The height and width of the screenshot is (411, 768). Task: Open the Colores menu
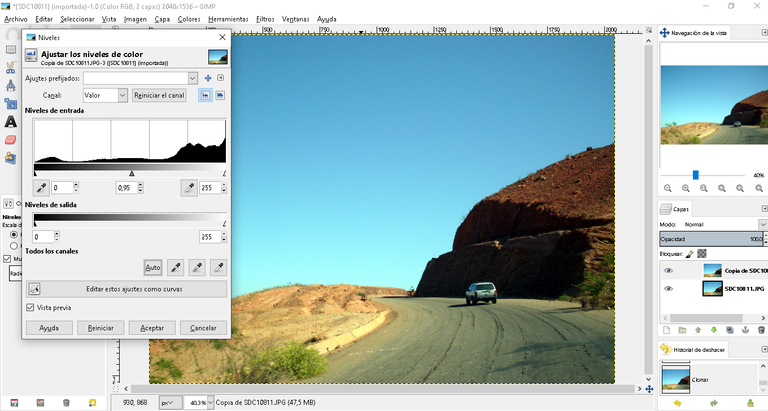click(189, 19)
